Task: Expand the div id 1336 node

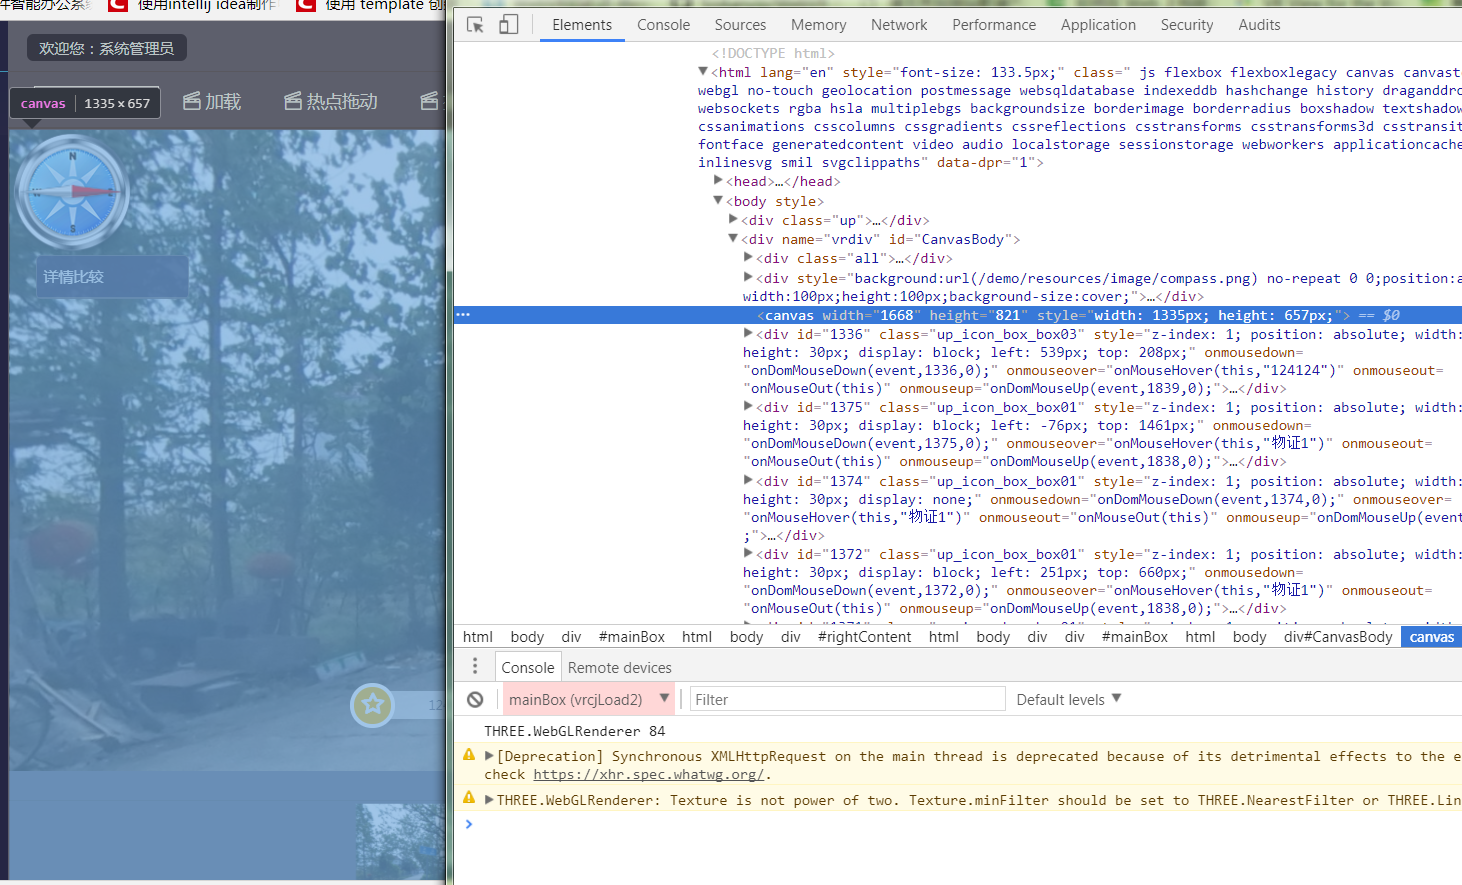Action: pos(748,334)
